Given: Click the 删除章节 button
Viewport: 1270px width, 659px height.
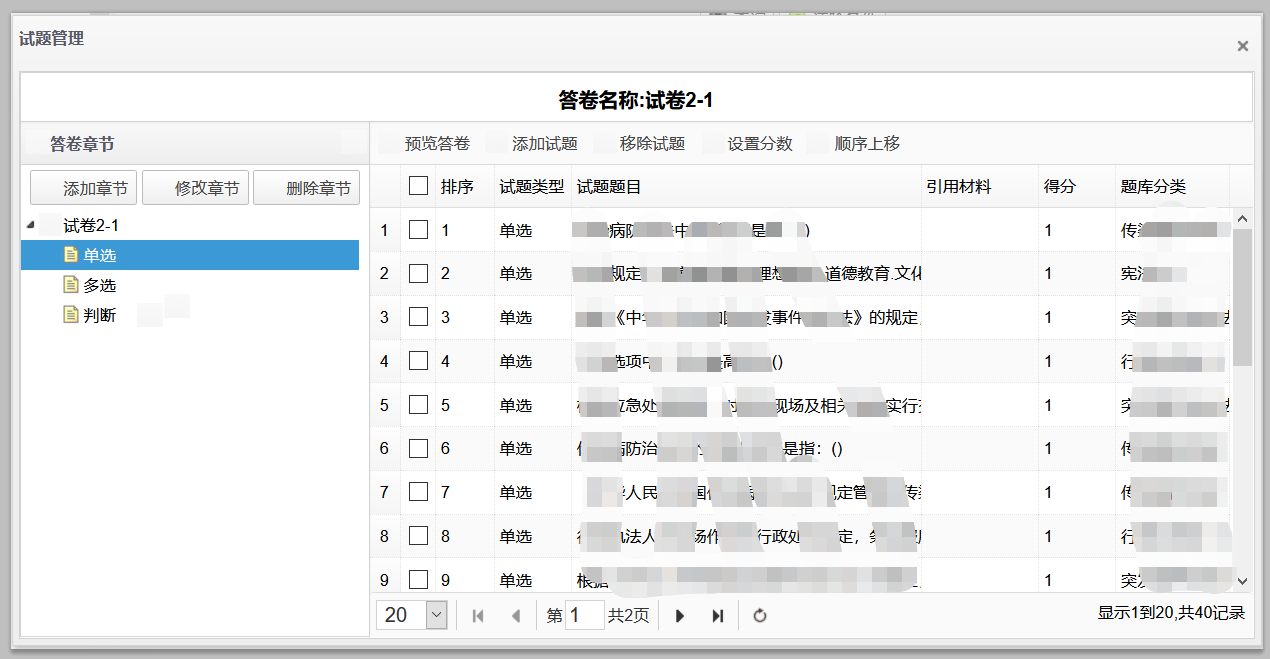Looking at the screenshot, I should pos(306,187).
